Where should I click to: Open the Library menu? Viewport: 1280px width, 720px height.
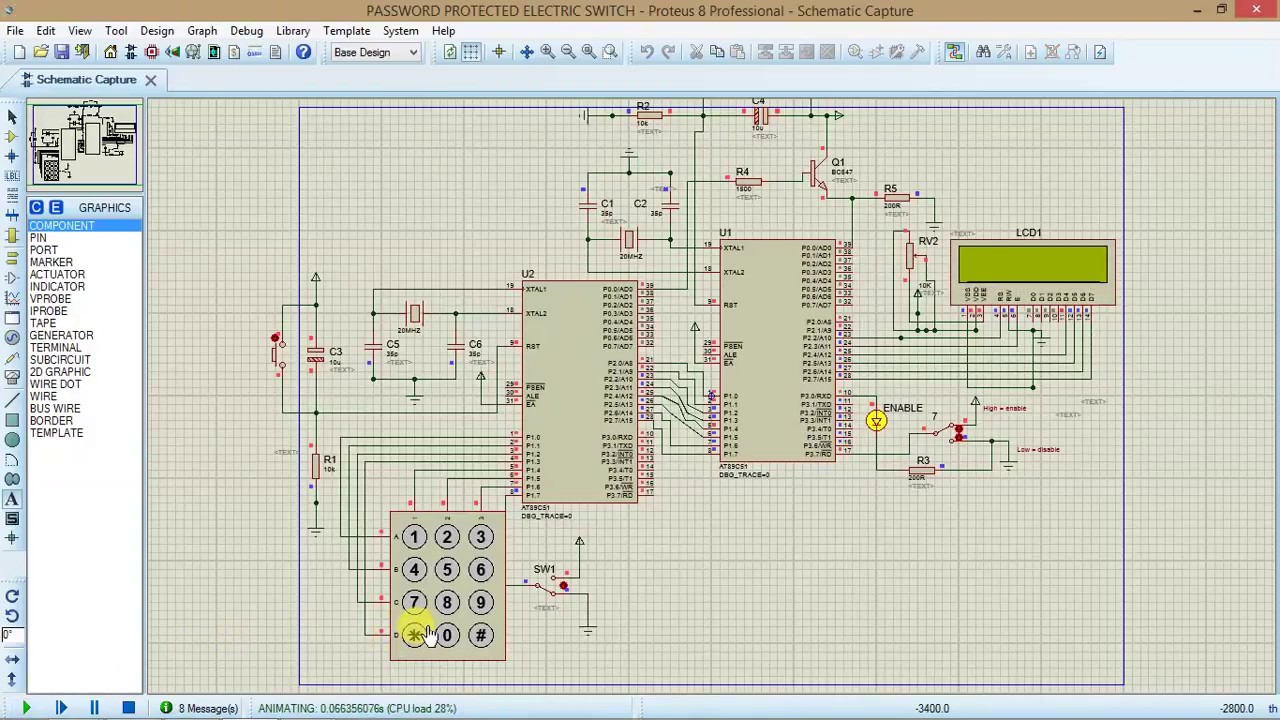coord(293,30)
